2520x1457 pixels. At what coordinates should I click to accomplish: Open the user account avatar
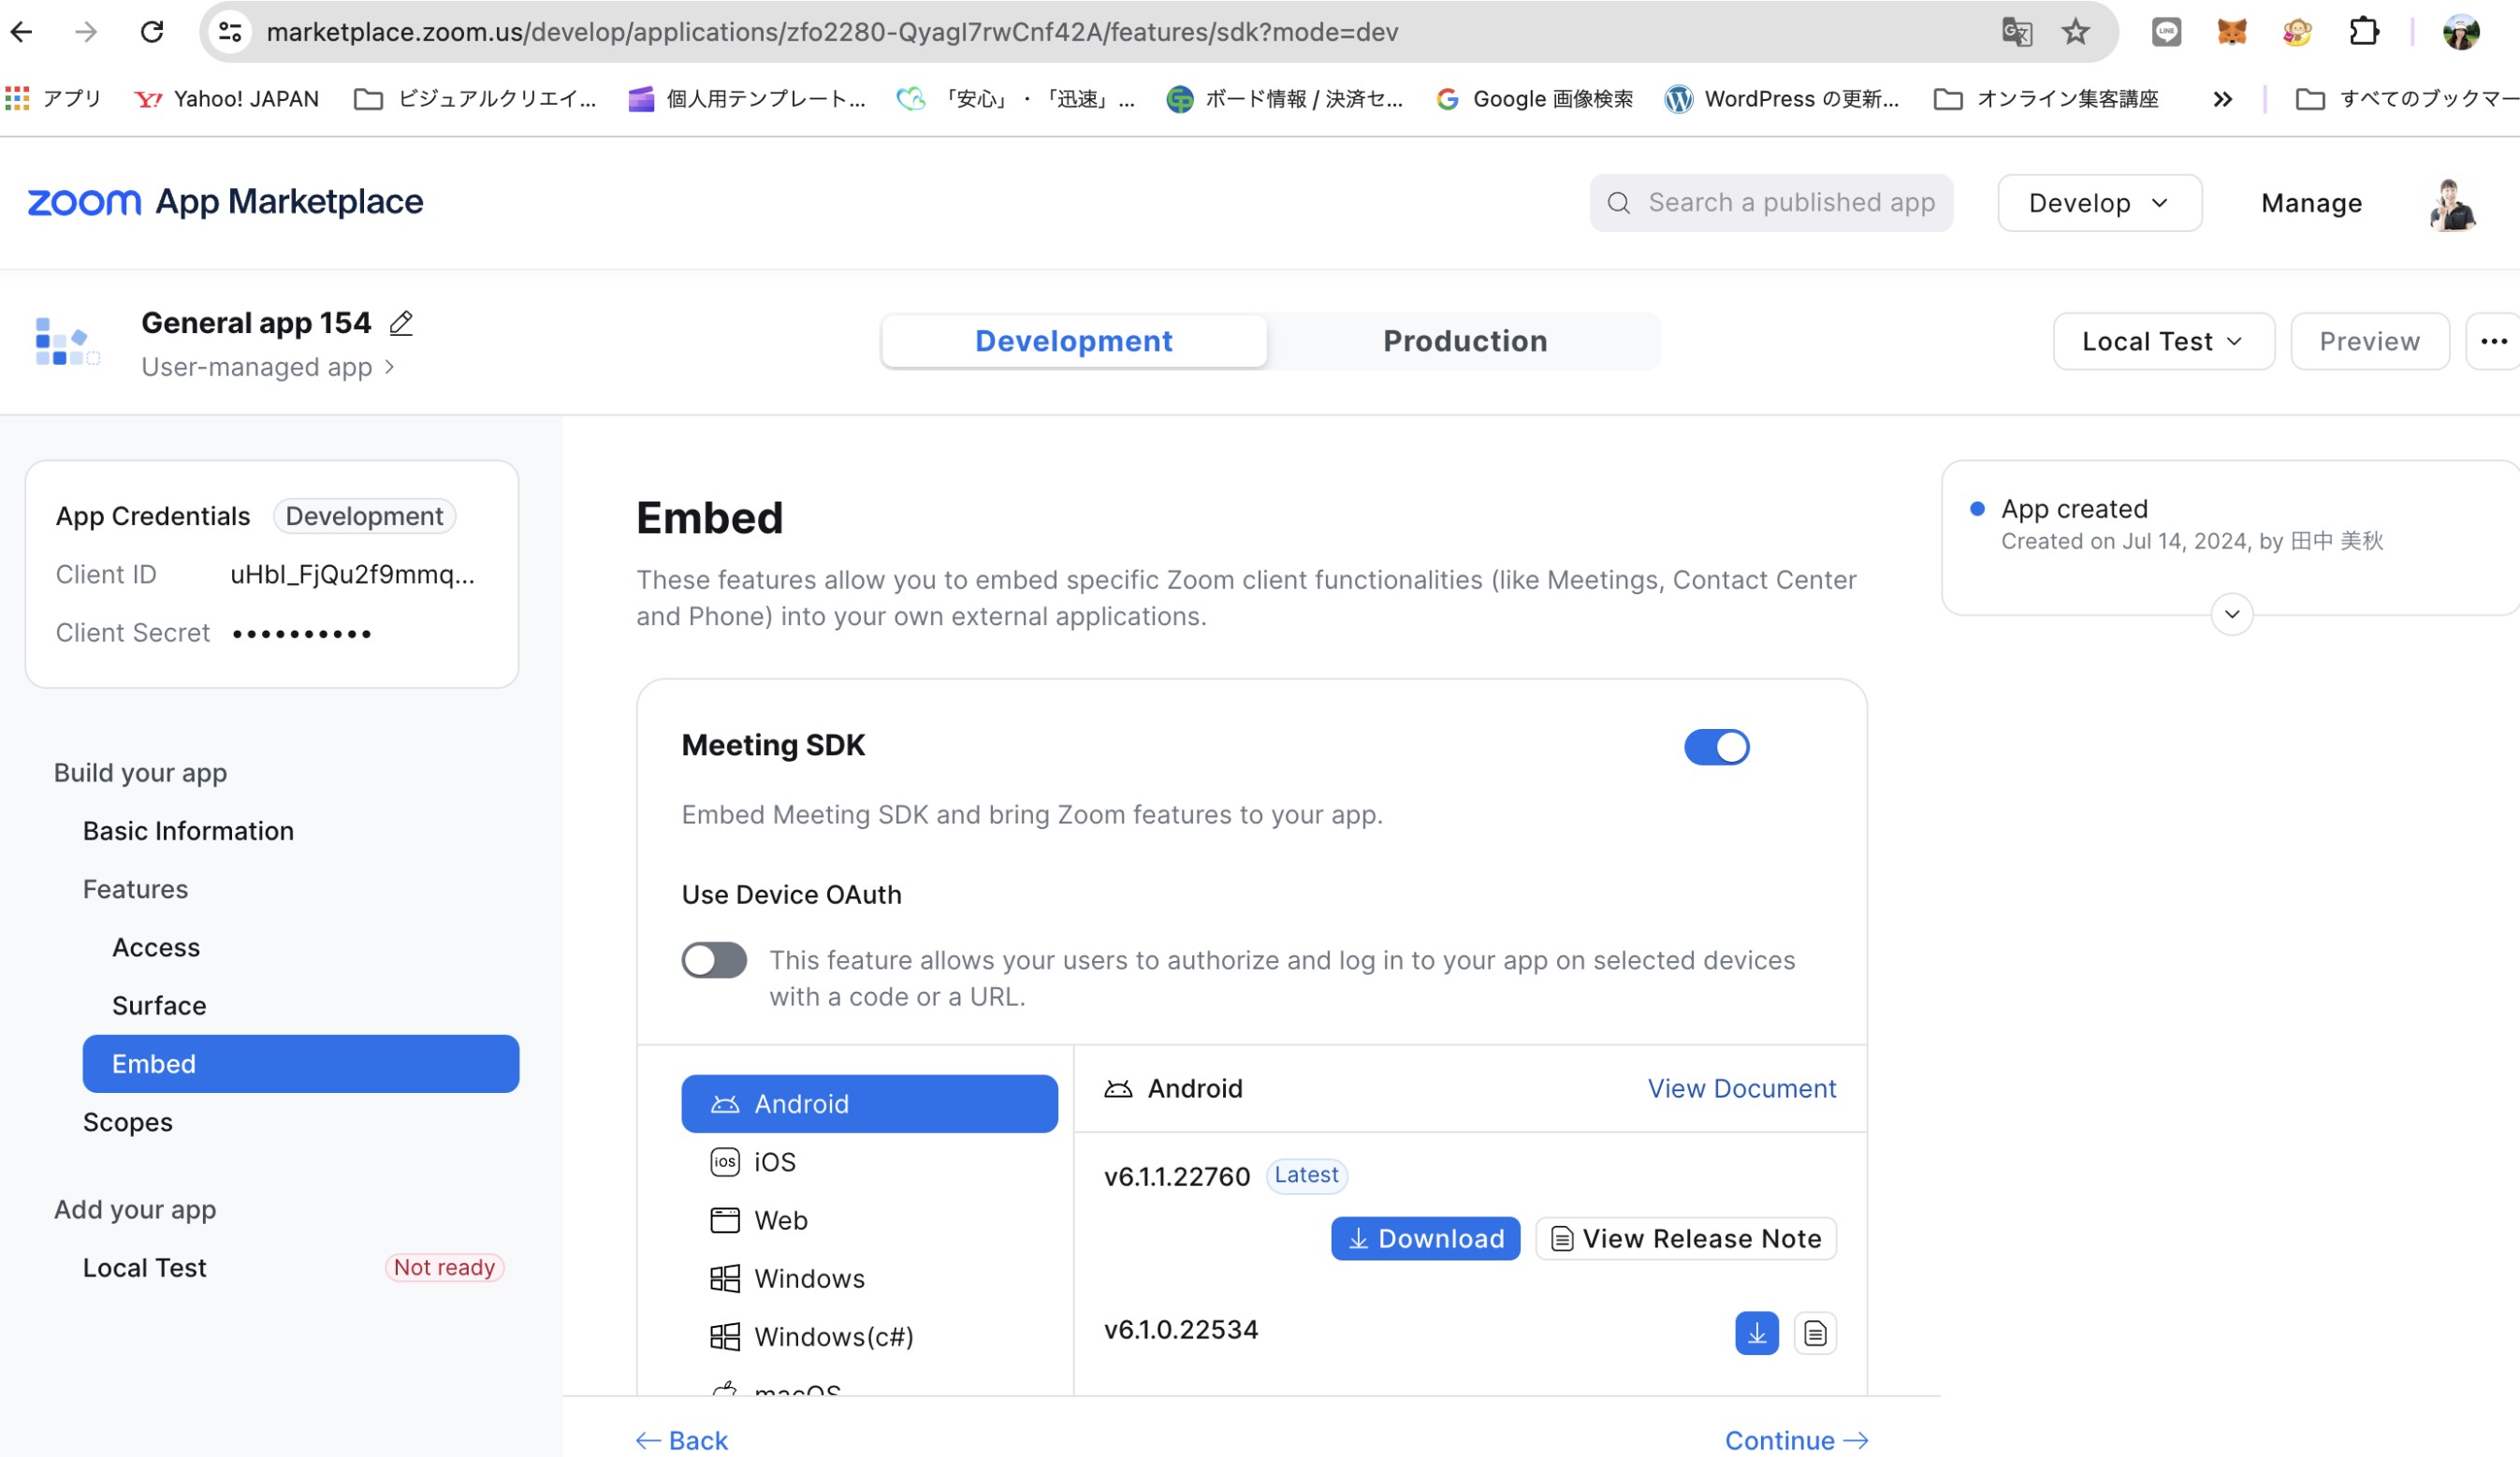coord(2453,204)
